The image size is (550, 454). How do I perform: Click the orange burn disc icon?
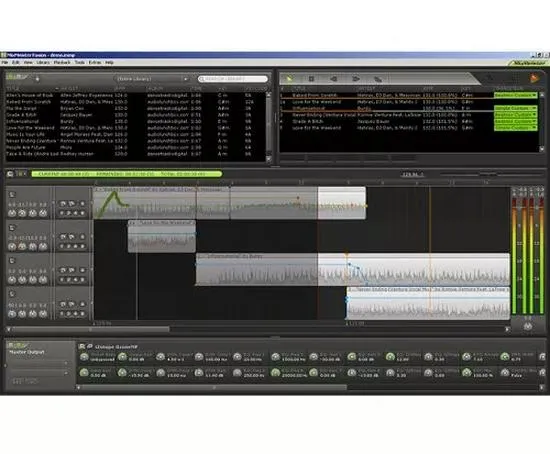click(x=534, y=78)
